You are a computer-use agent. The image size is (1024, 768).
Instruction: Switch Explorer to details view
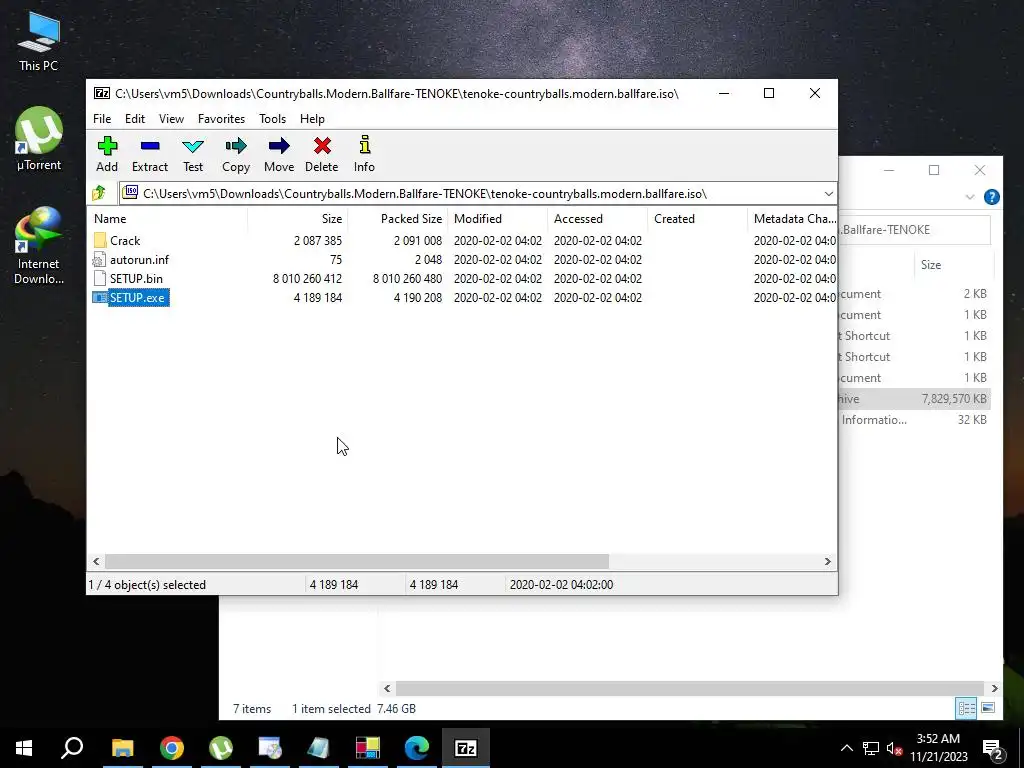pyautogui.click(x=967, y=708)
